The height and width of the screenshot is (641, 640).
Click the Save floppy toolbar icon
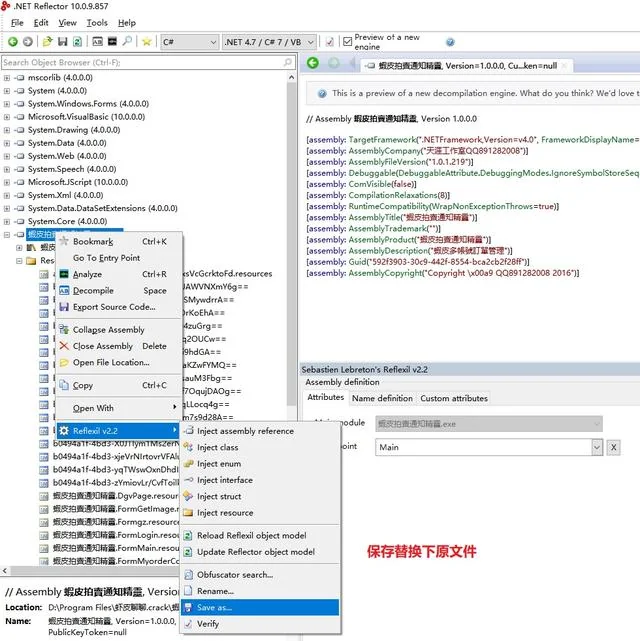tap(63, 42)
